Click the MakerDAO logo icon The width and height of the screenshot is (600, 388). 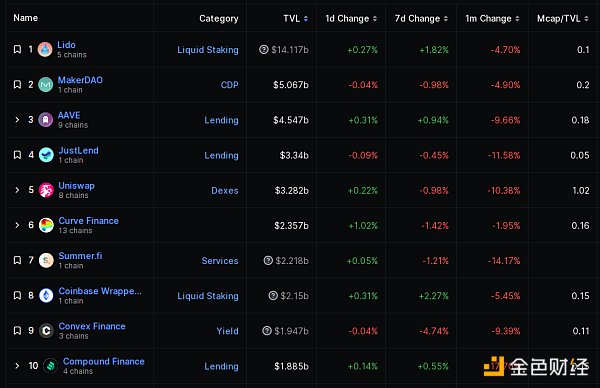(x=46, y=85)
